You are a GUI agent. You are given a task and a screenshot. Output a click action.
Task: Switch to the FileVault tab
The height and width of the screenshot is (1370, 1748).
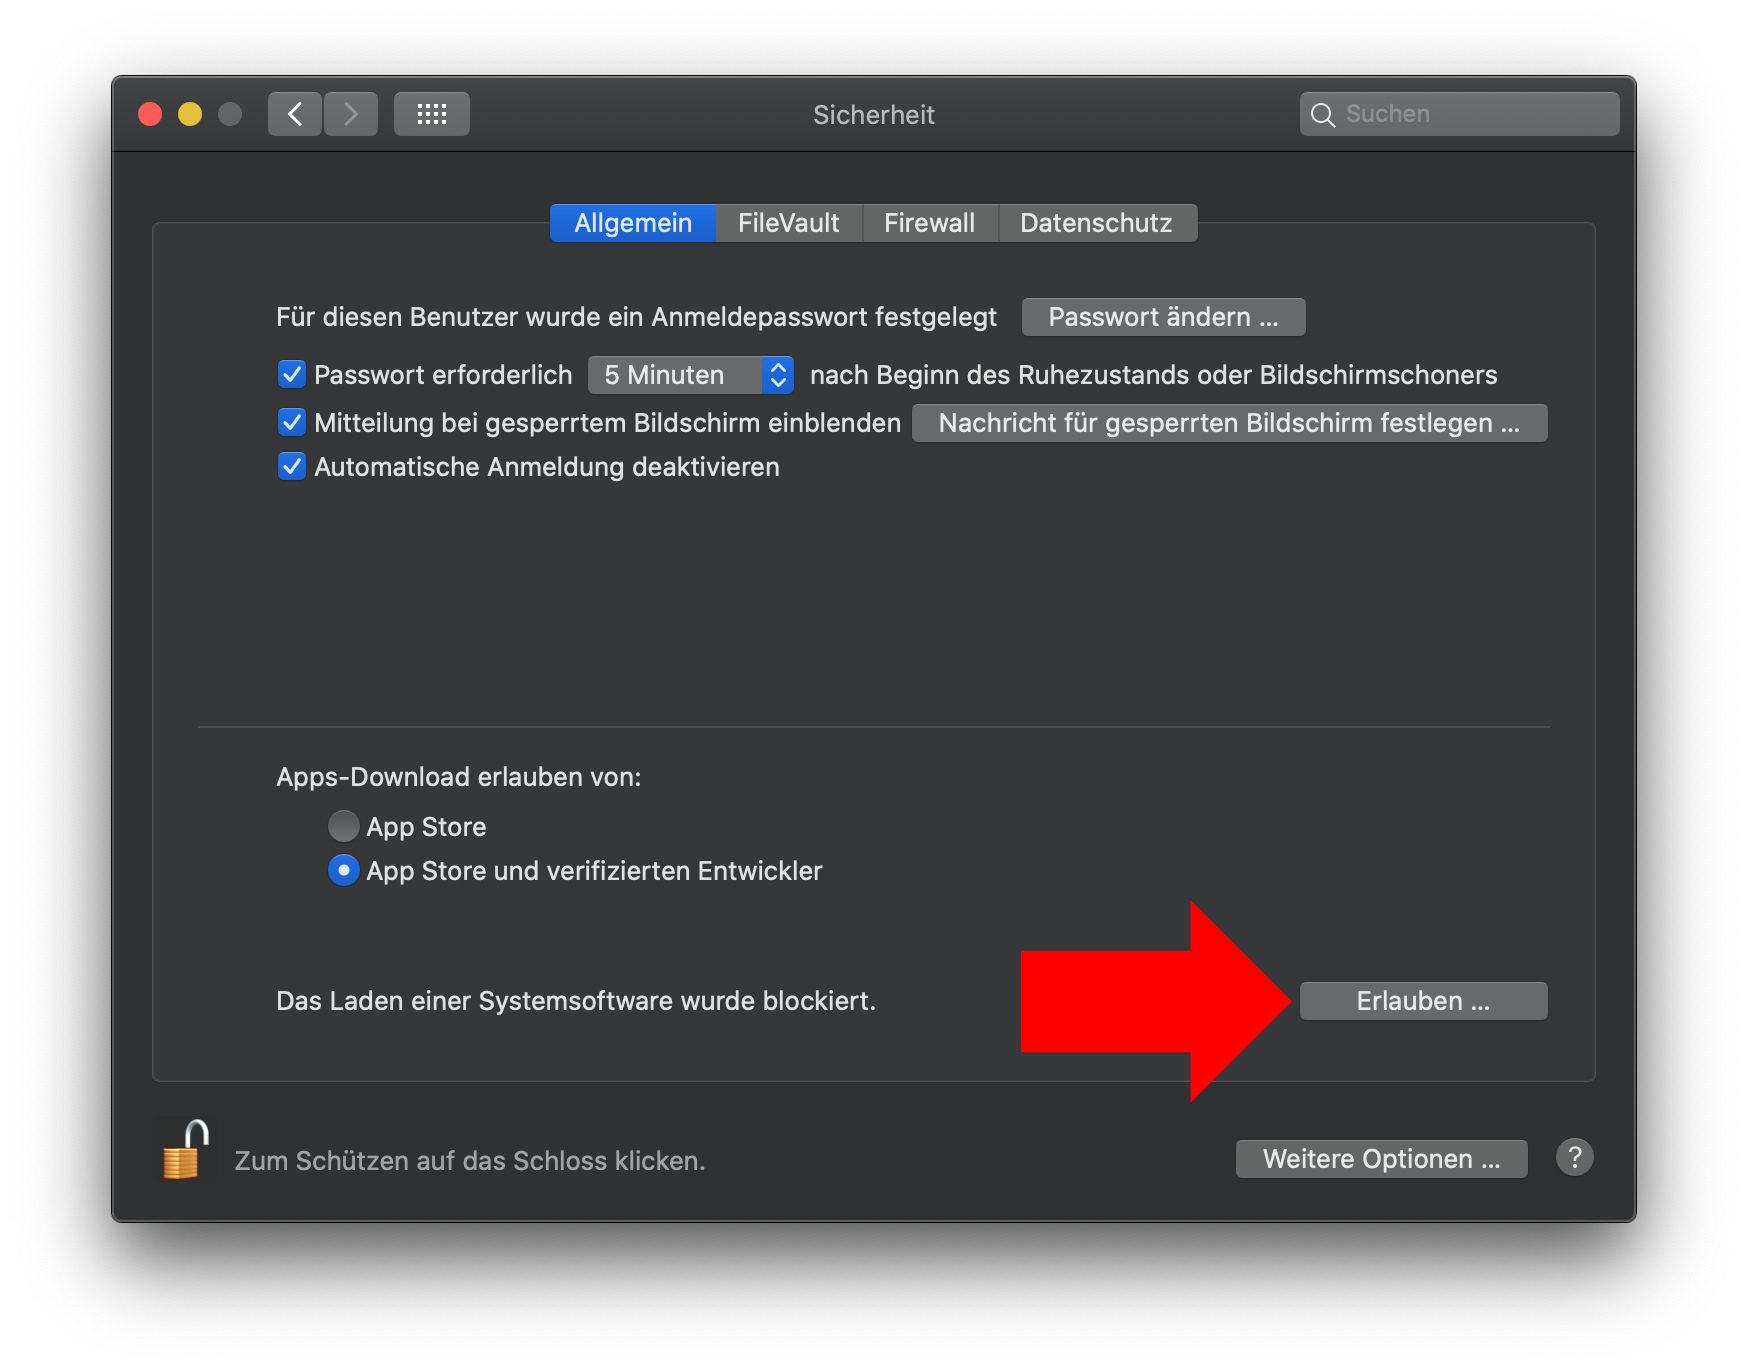click(788, 223)
